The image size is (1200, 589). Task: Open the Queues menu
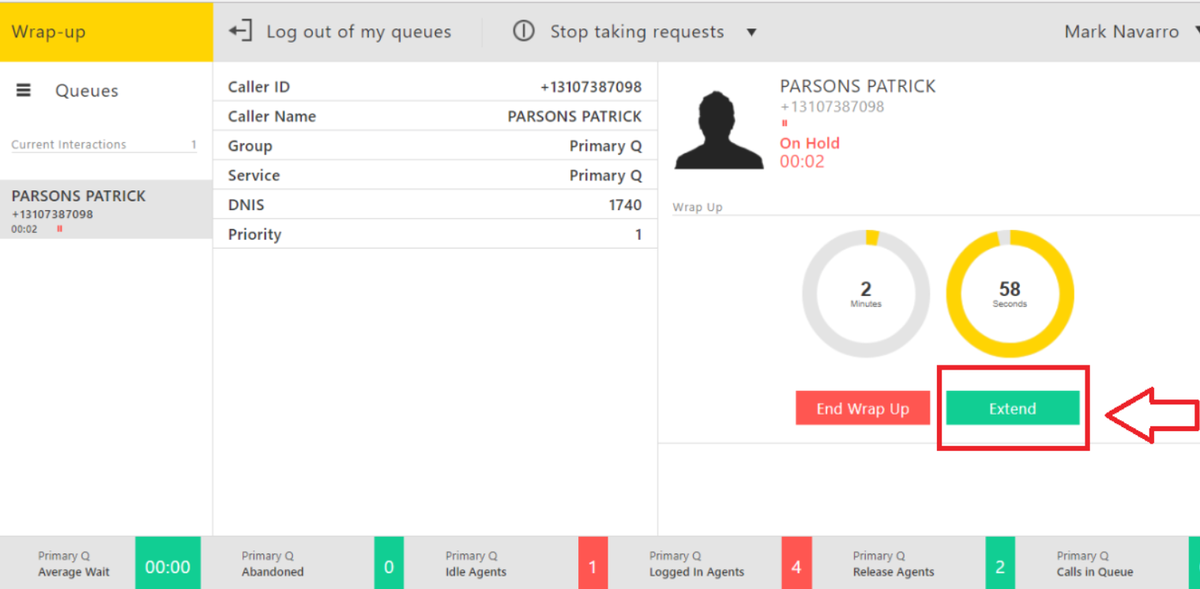click(x=87, y=91)
